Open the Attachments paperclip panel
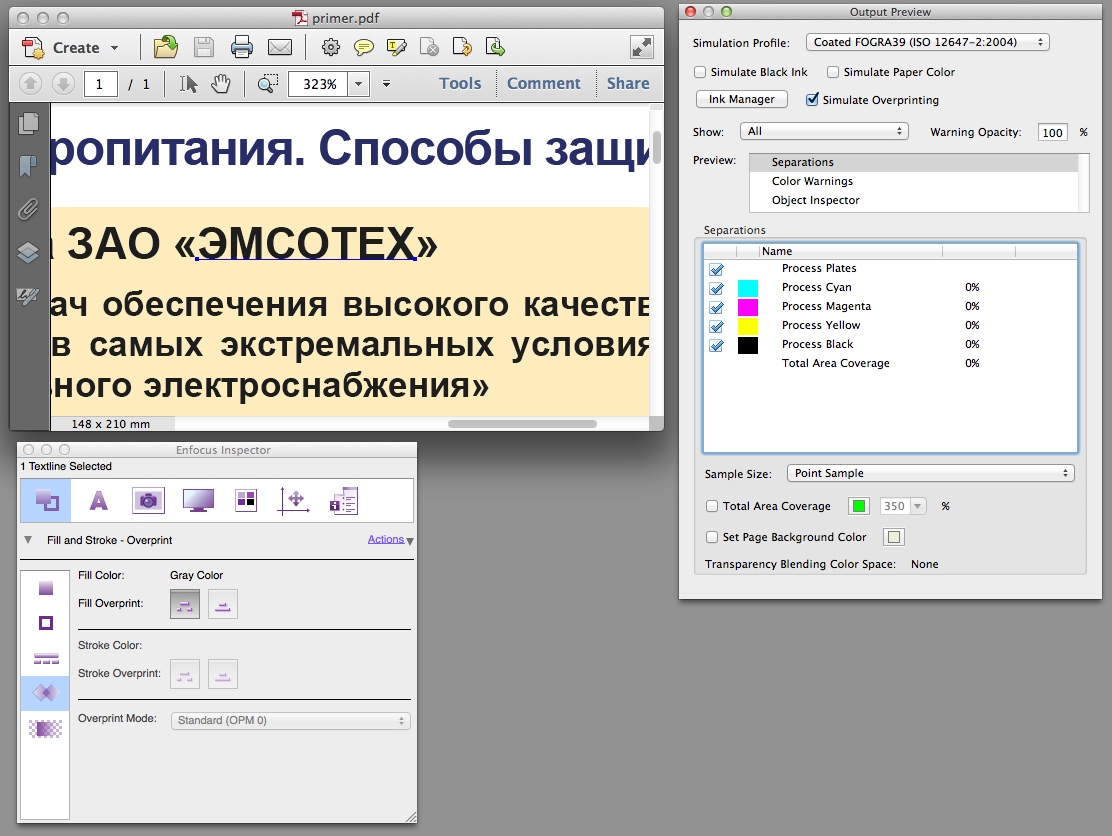Image resolution: width=1112 pixels, height=836 pixels. [x=28, y=210]
